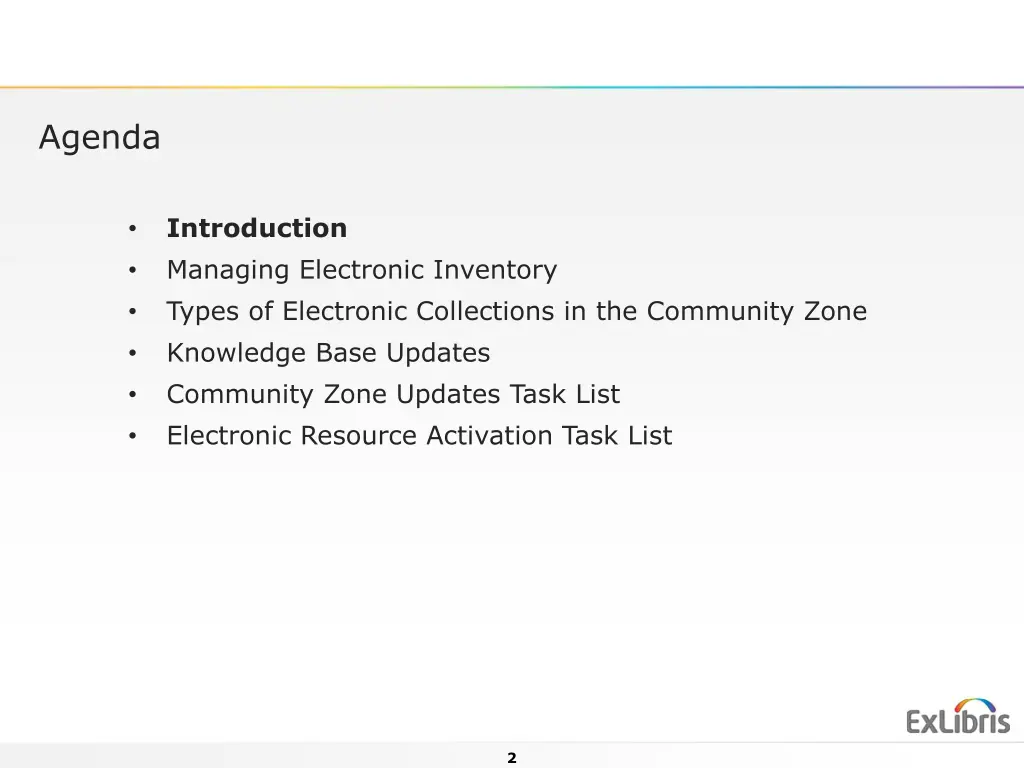Click bullet beside Types of Electronic Collections
Viewport: 1024px width, 768px height.
tap(133, 312)
